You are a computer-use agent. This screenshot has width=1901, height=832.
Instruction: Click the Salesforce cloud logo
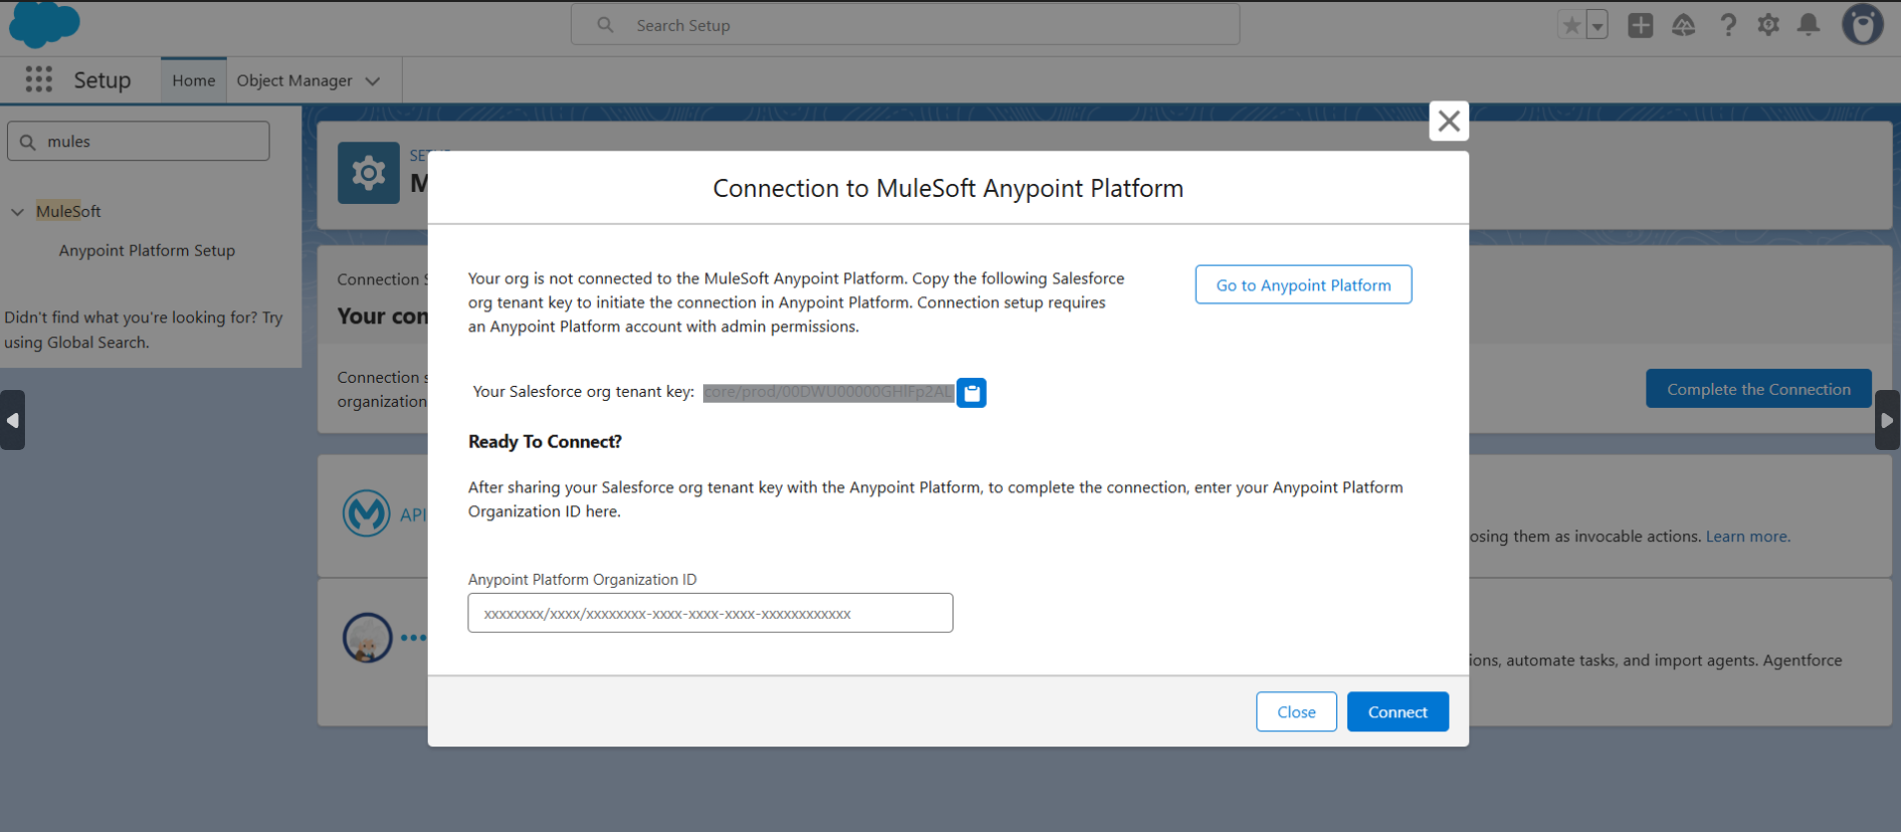44,24
